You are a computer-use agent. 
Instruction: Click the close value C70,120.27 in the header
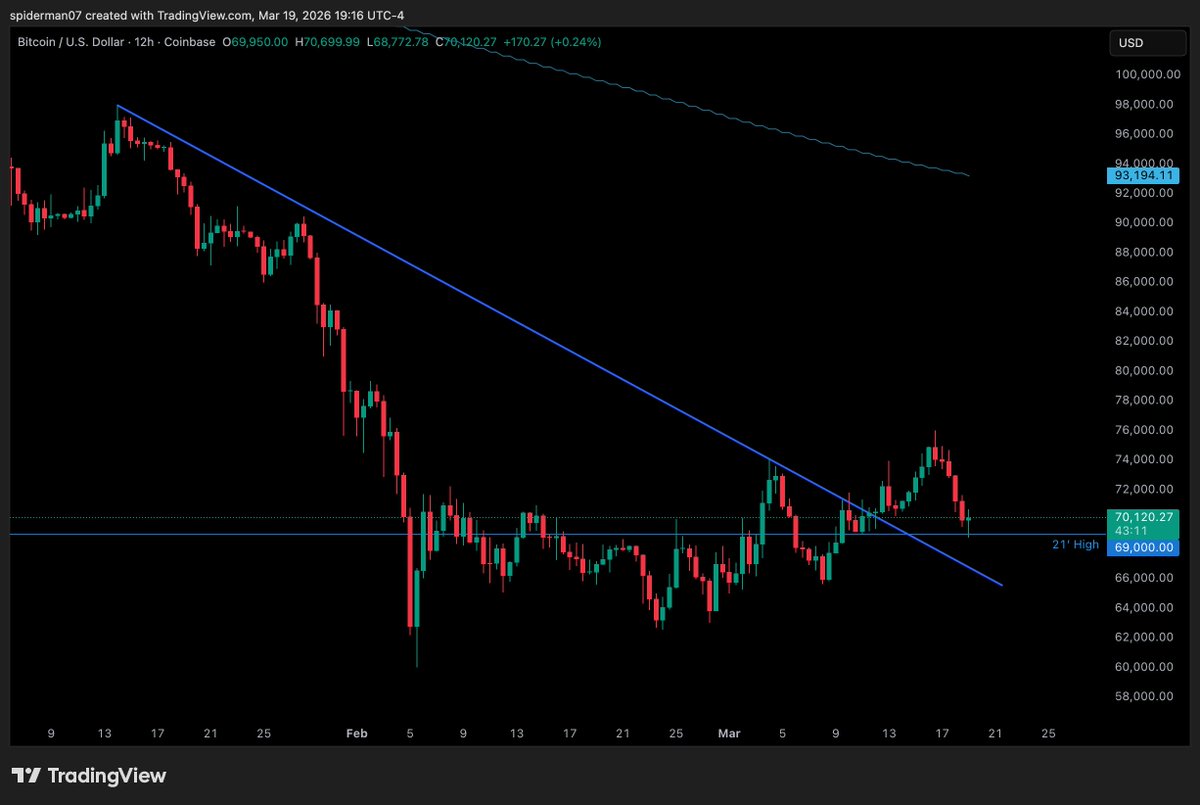coord(467,42)
